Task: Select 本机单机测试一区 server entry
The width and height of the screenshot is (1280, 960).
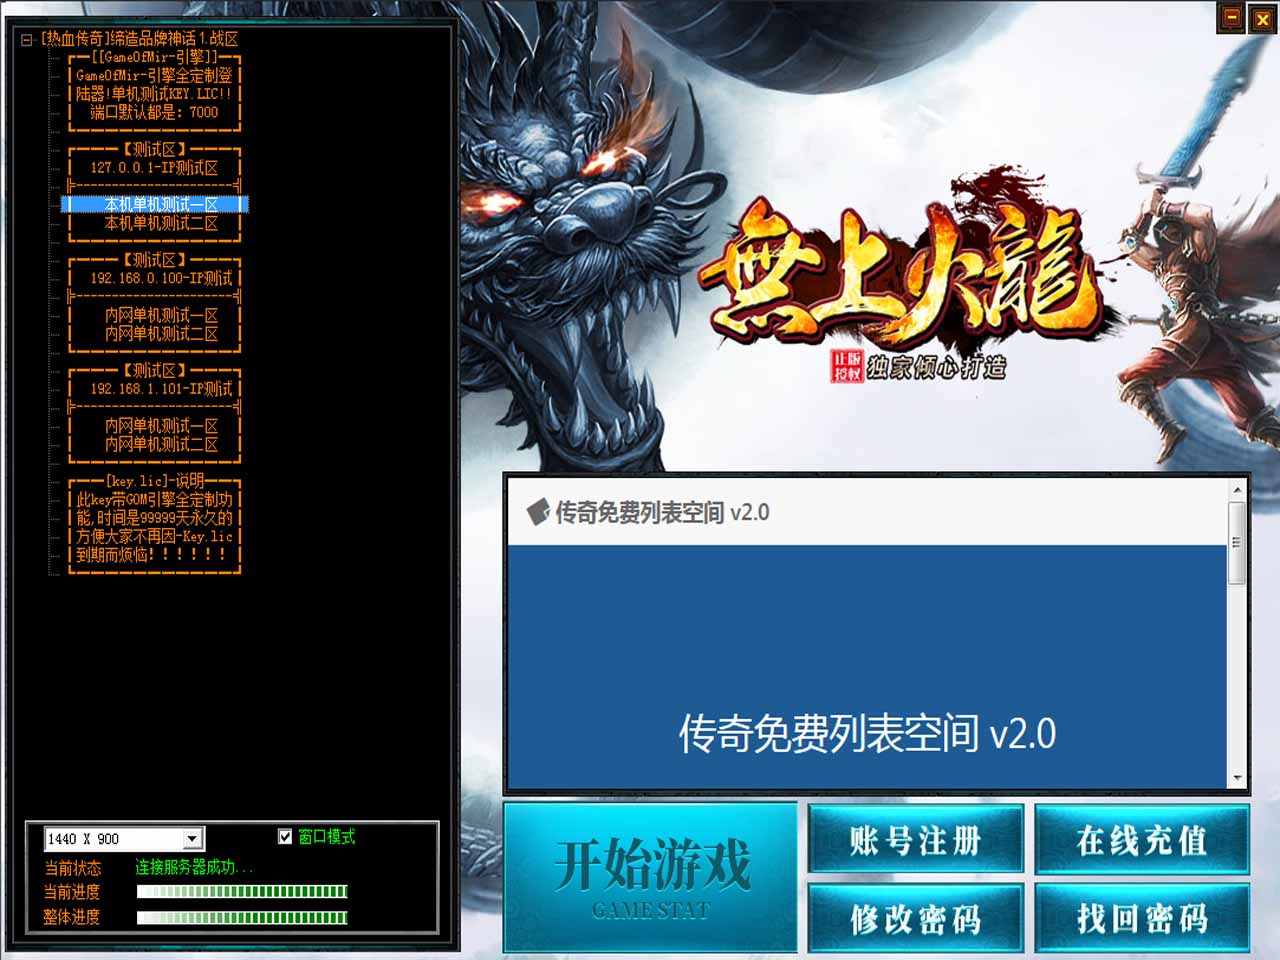Action: 160,205
